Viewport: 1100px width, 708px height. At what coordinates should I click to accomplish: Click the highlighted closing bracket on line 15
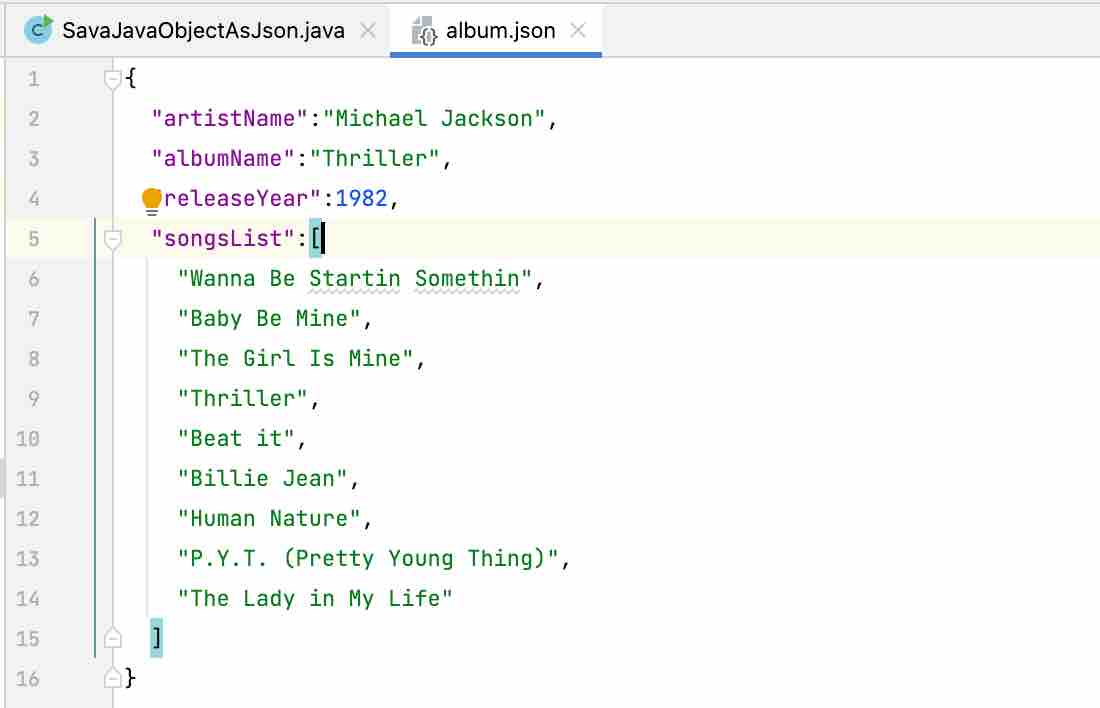point(156,638)
